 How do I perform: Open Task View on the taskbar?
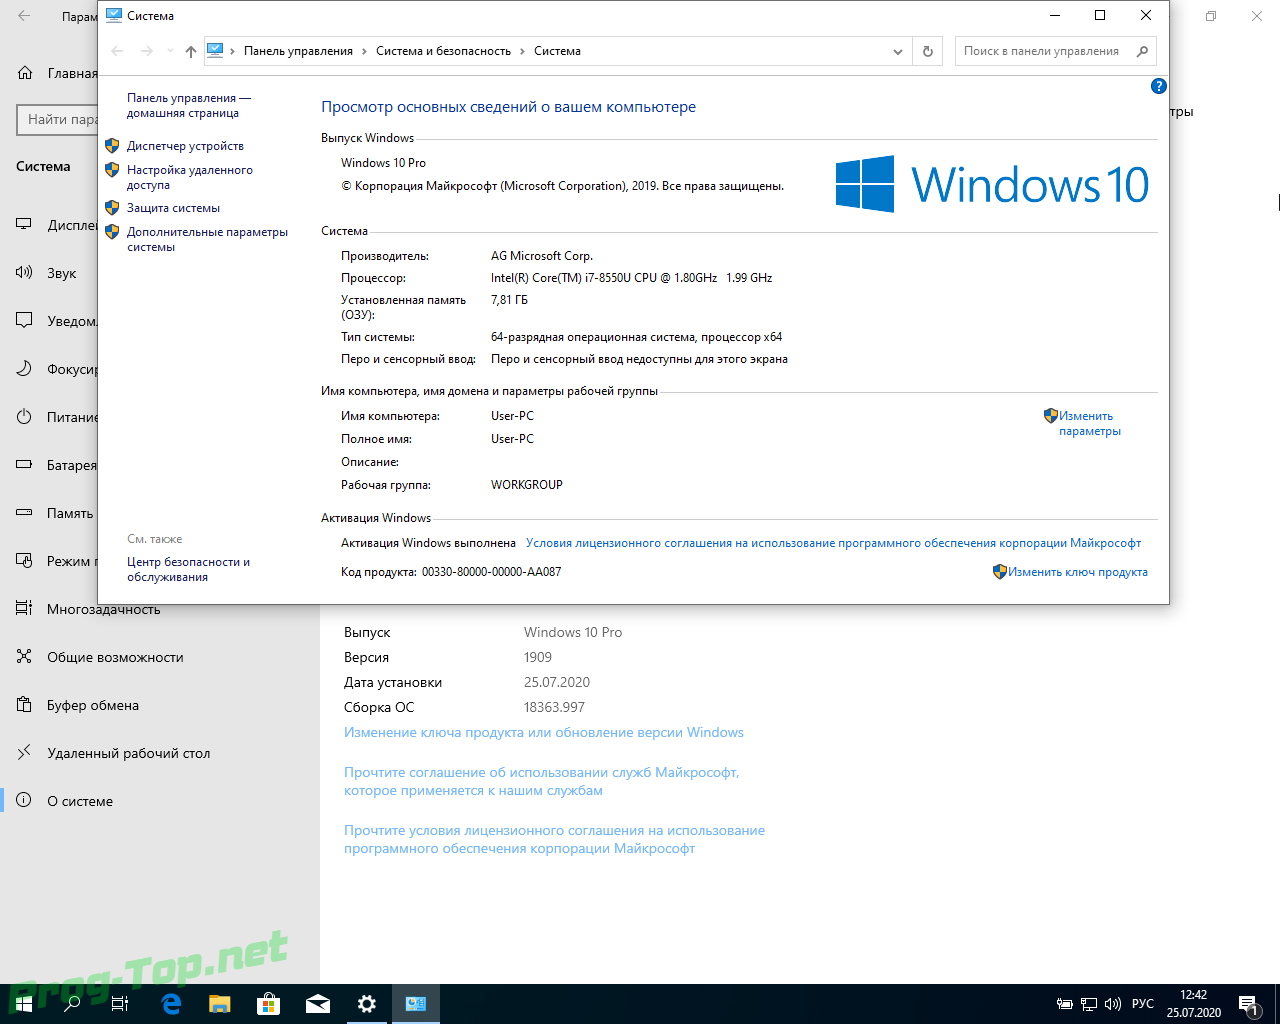tap(120, 1003)
